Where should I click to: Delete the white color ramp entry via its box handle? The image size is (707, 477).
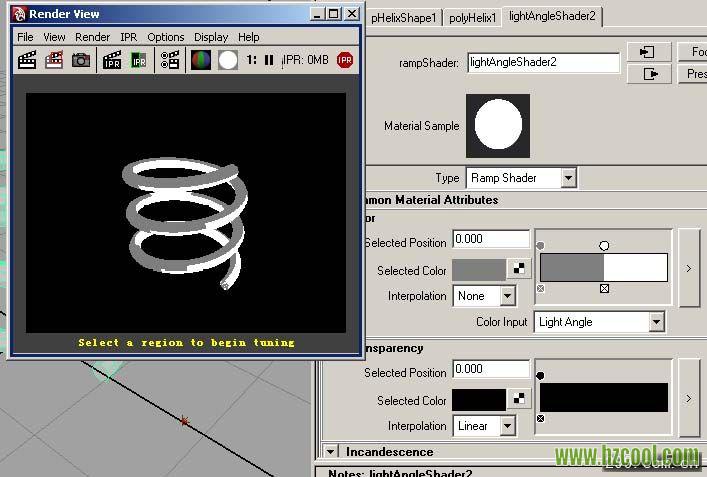tap(604, 289)
